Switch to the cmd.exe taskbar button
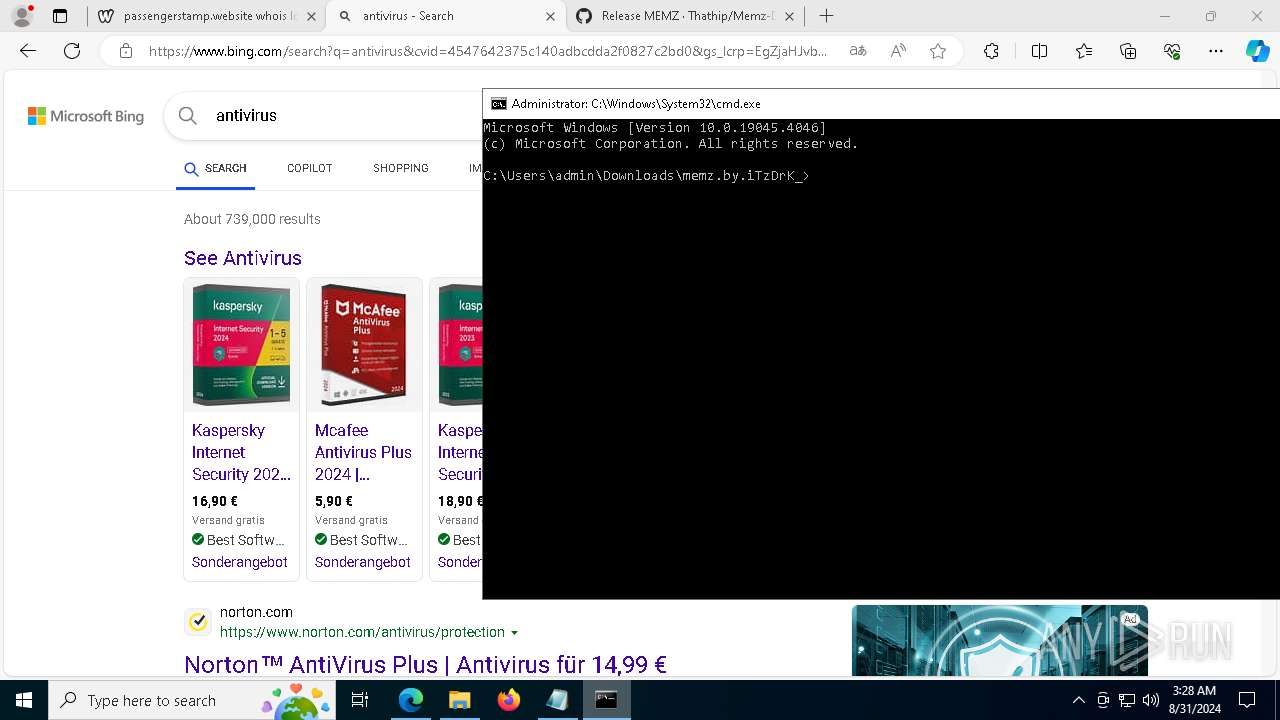This screenshot has height=720, width=1280. tap(606, 700)
